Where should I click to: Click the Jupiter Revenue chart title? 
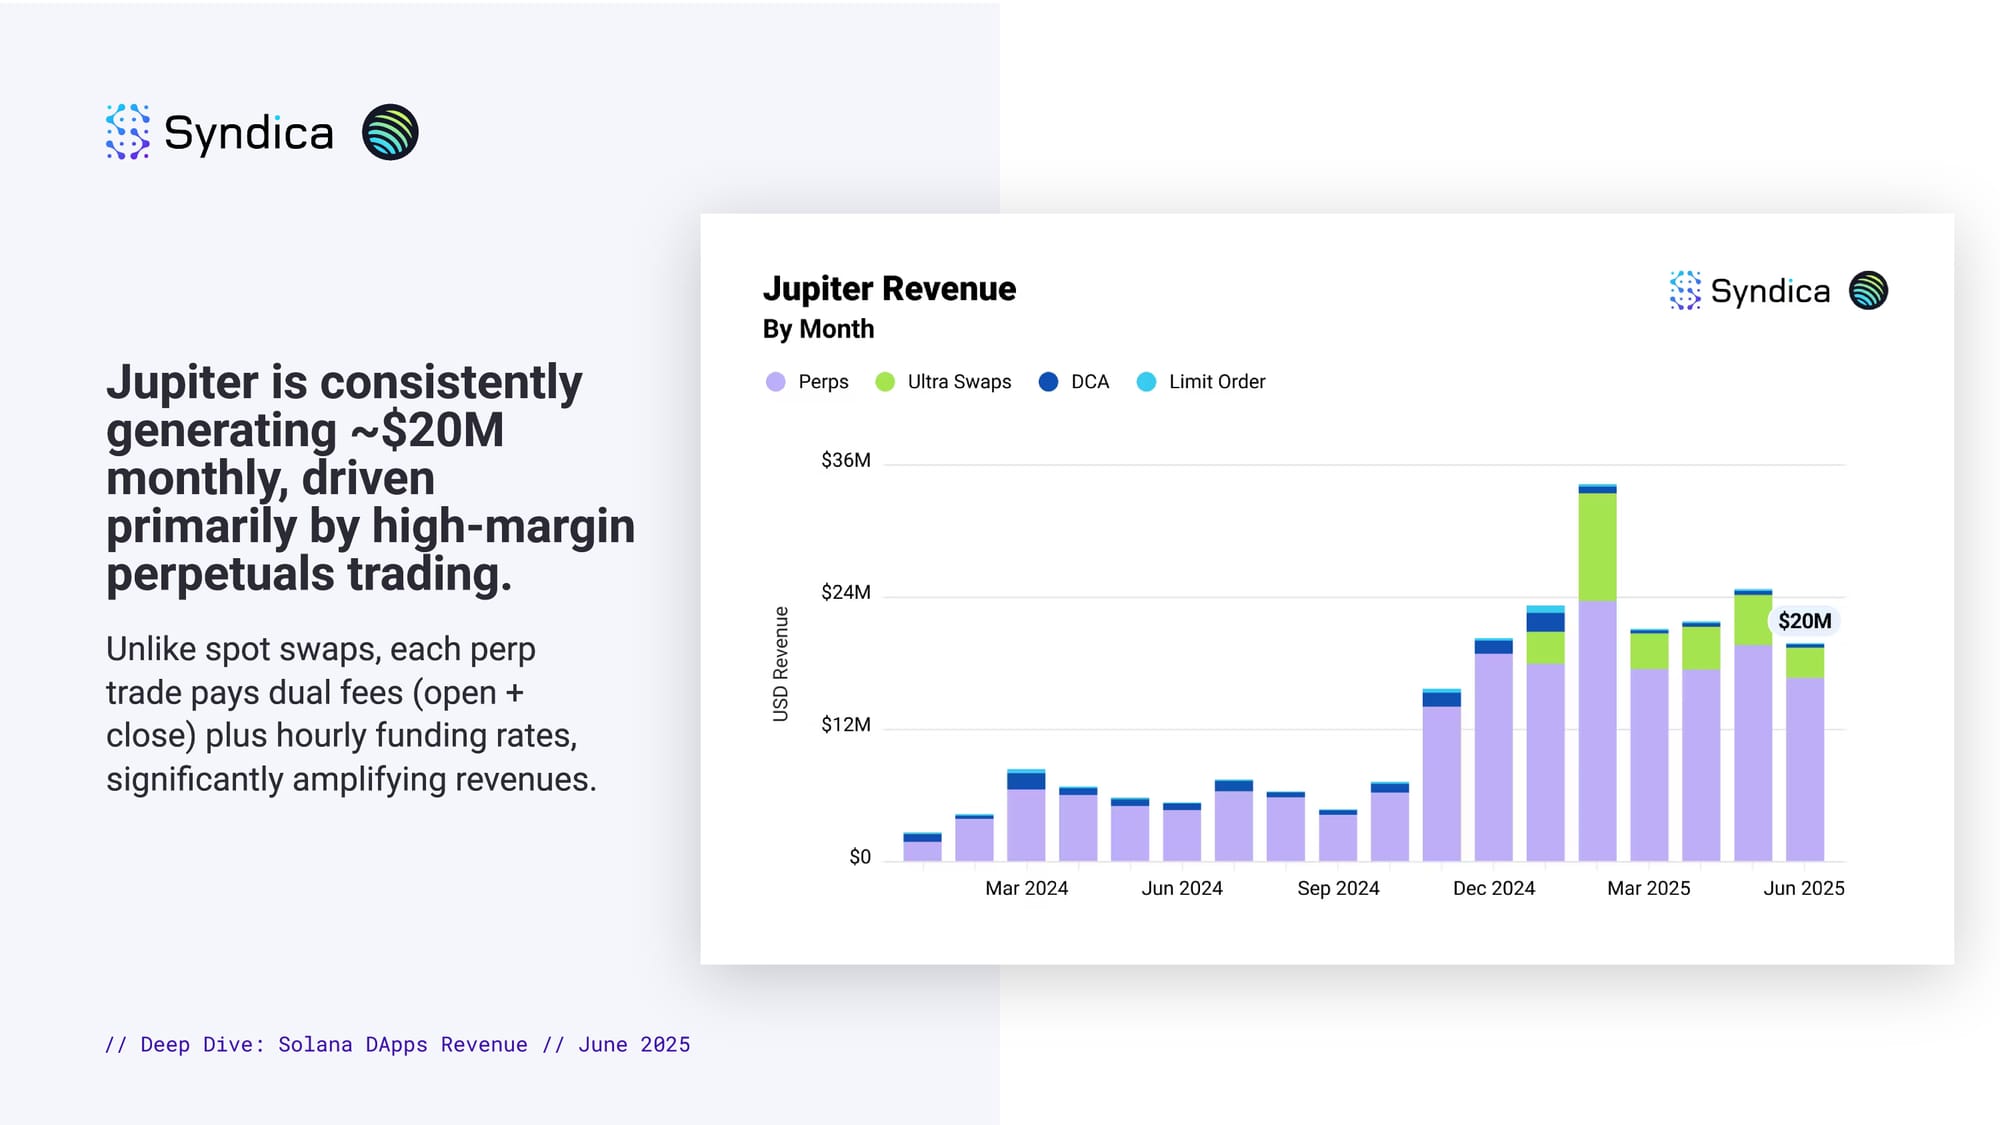[889, 289]
